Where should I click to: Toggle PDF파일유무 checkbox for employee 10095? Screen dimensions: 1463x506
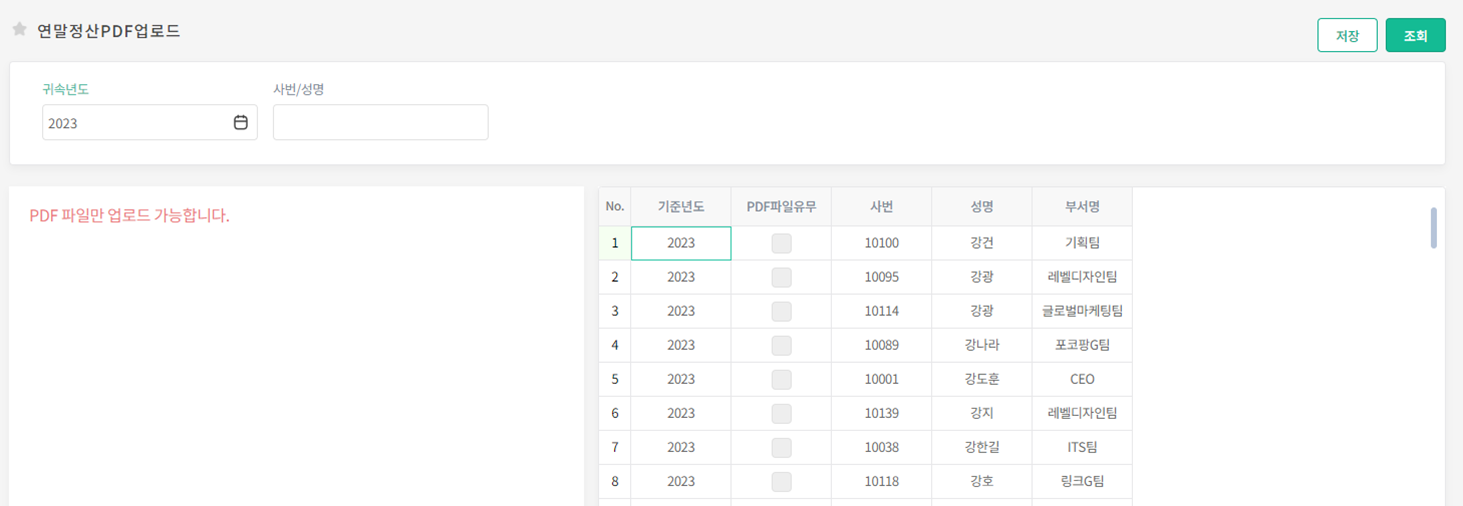click(x=781, y=277)
